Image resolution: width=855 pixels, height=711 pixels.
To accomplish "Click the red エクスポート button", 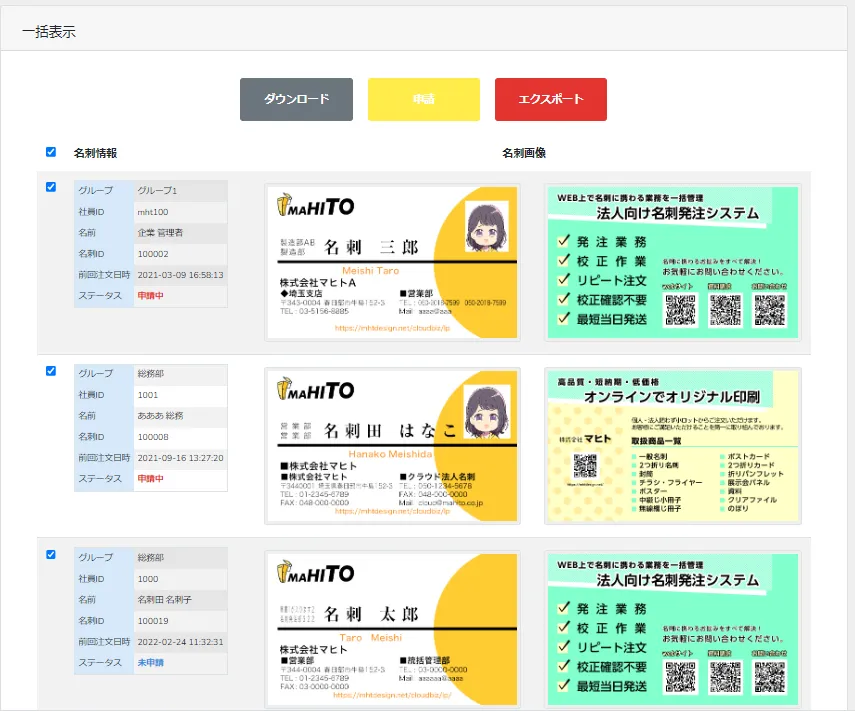I will click(x=551, y=99).
